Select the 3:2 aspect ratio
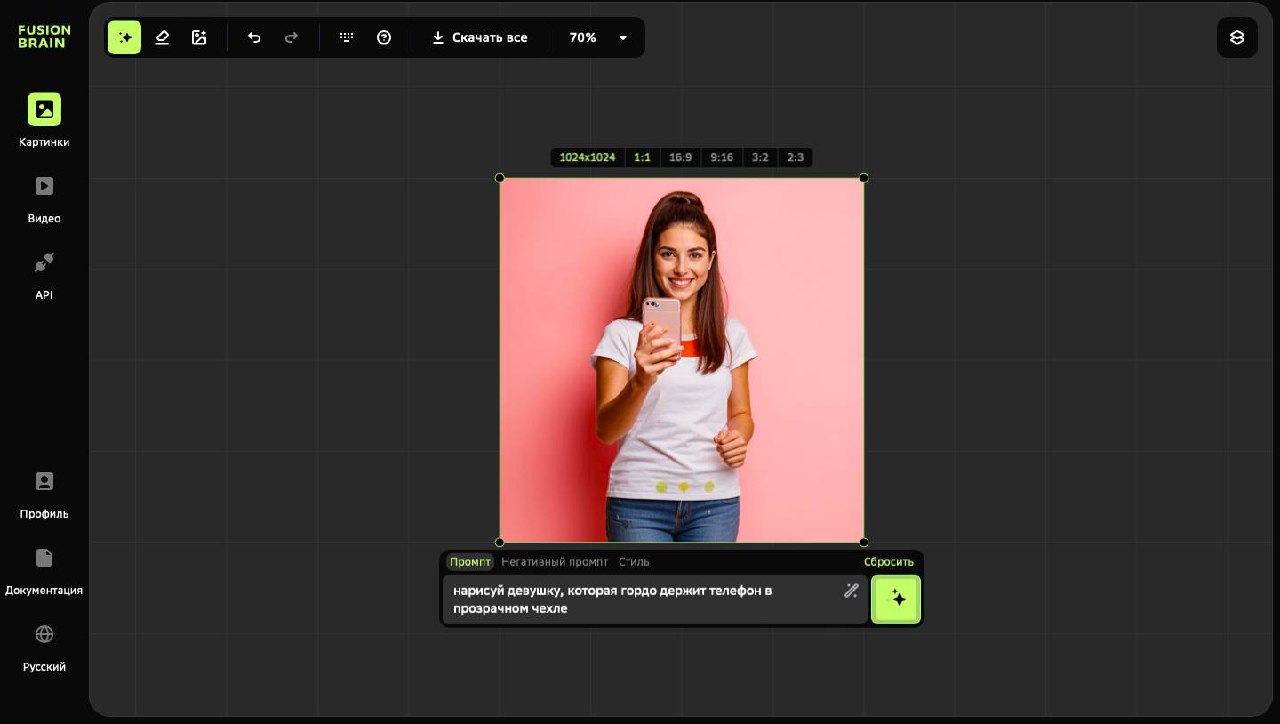The height and width of the screenshot is (724, 1280). click(x=760, y=158)
